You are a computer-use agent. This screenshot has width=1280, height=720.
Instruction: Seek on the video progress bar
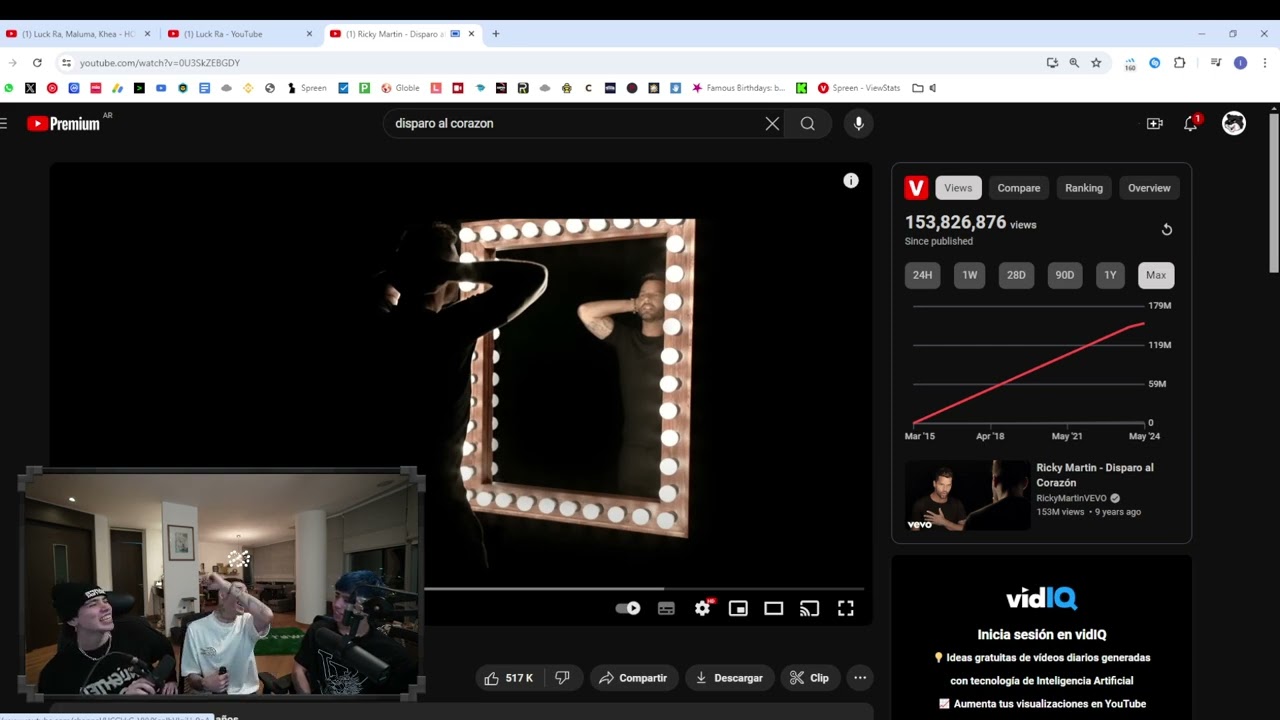644,589
